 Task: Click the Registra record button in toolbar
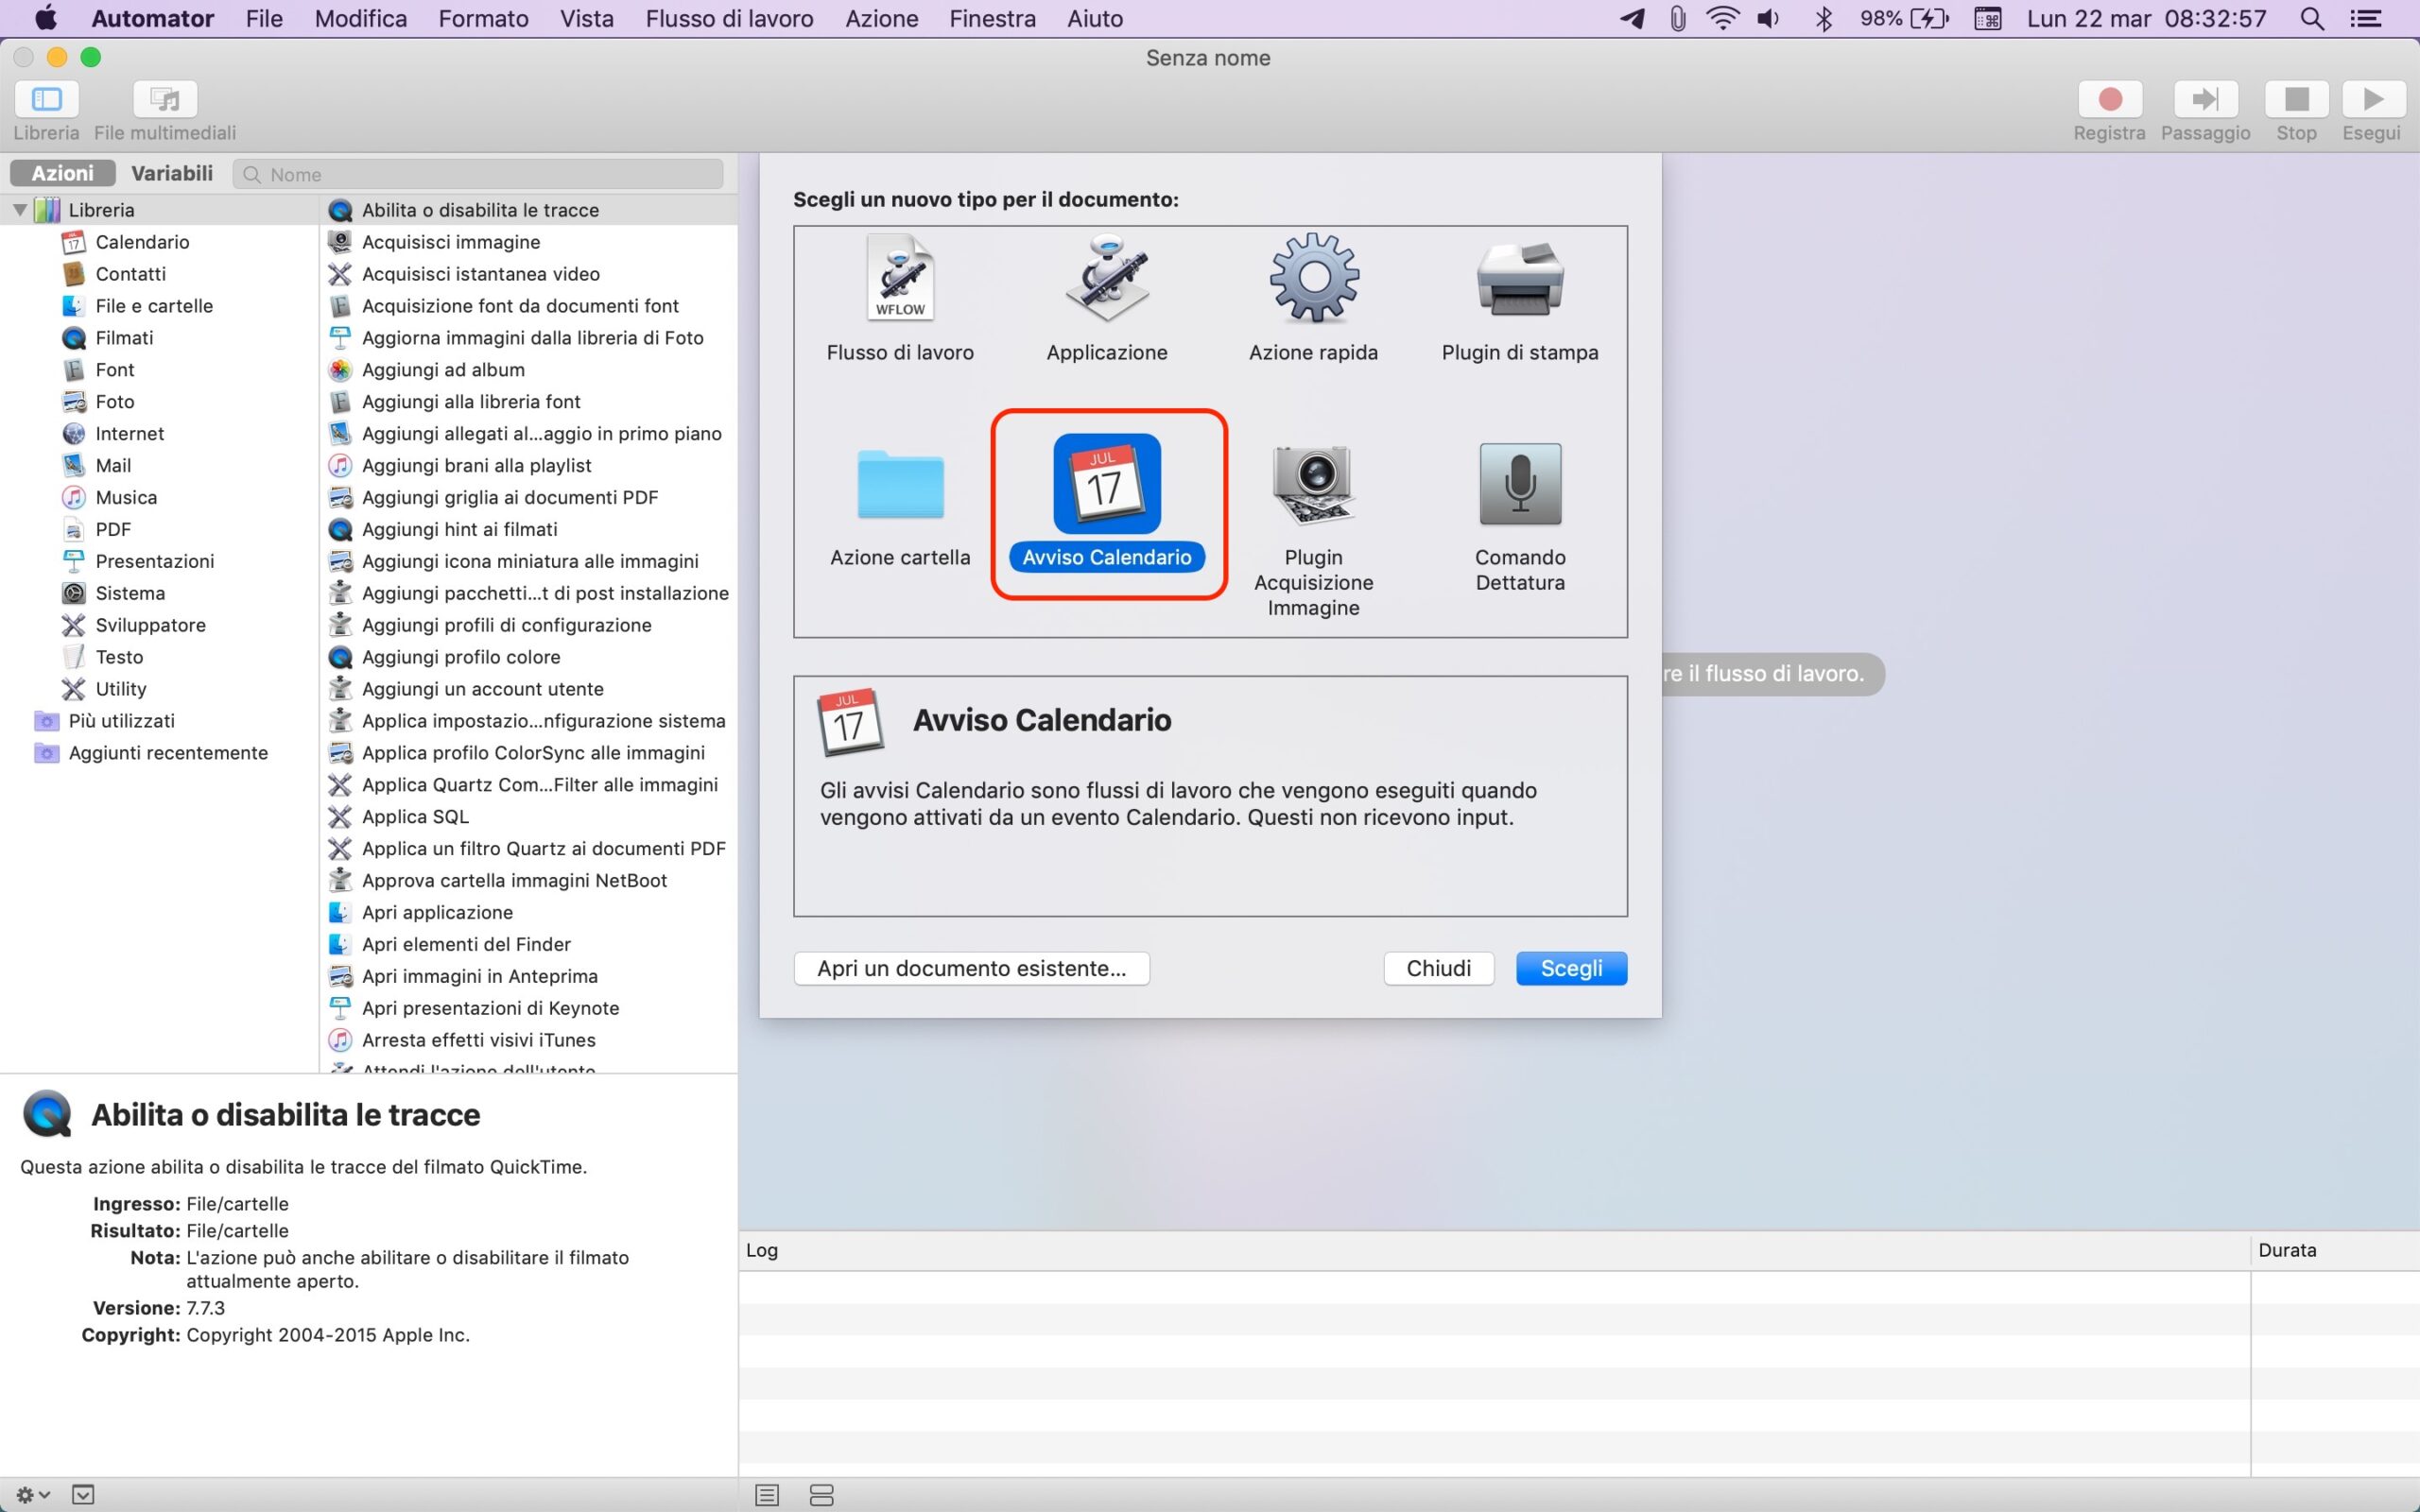pos(2109,100)
